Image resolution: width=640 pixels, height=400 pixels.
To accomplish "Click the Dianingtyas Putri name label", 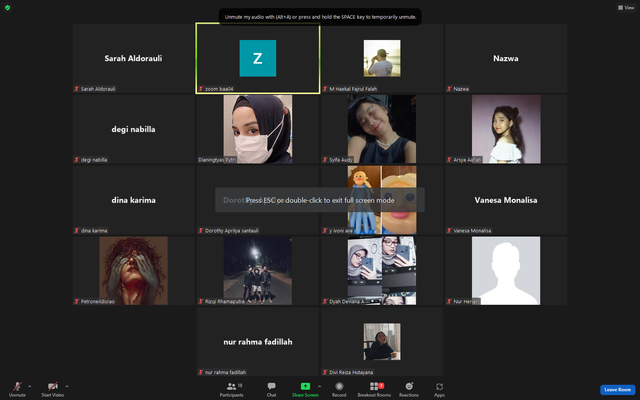I will coord(217,160).
